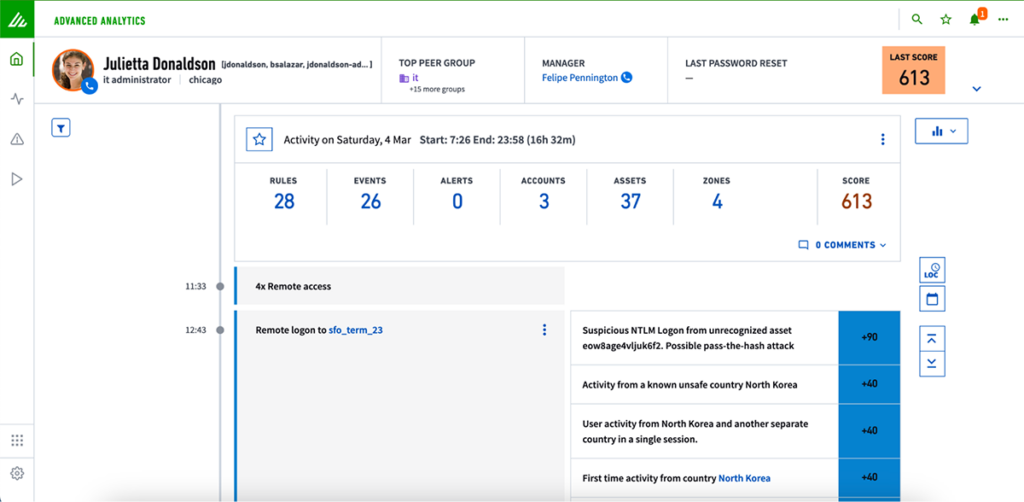Open the settings gear in sidebar
The width and height of the screenshot is (1024, 502).
click(x=16, y=473)
